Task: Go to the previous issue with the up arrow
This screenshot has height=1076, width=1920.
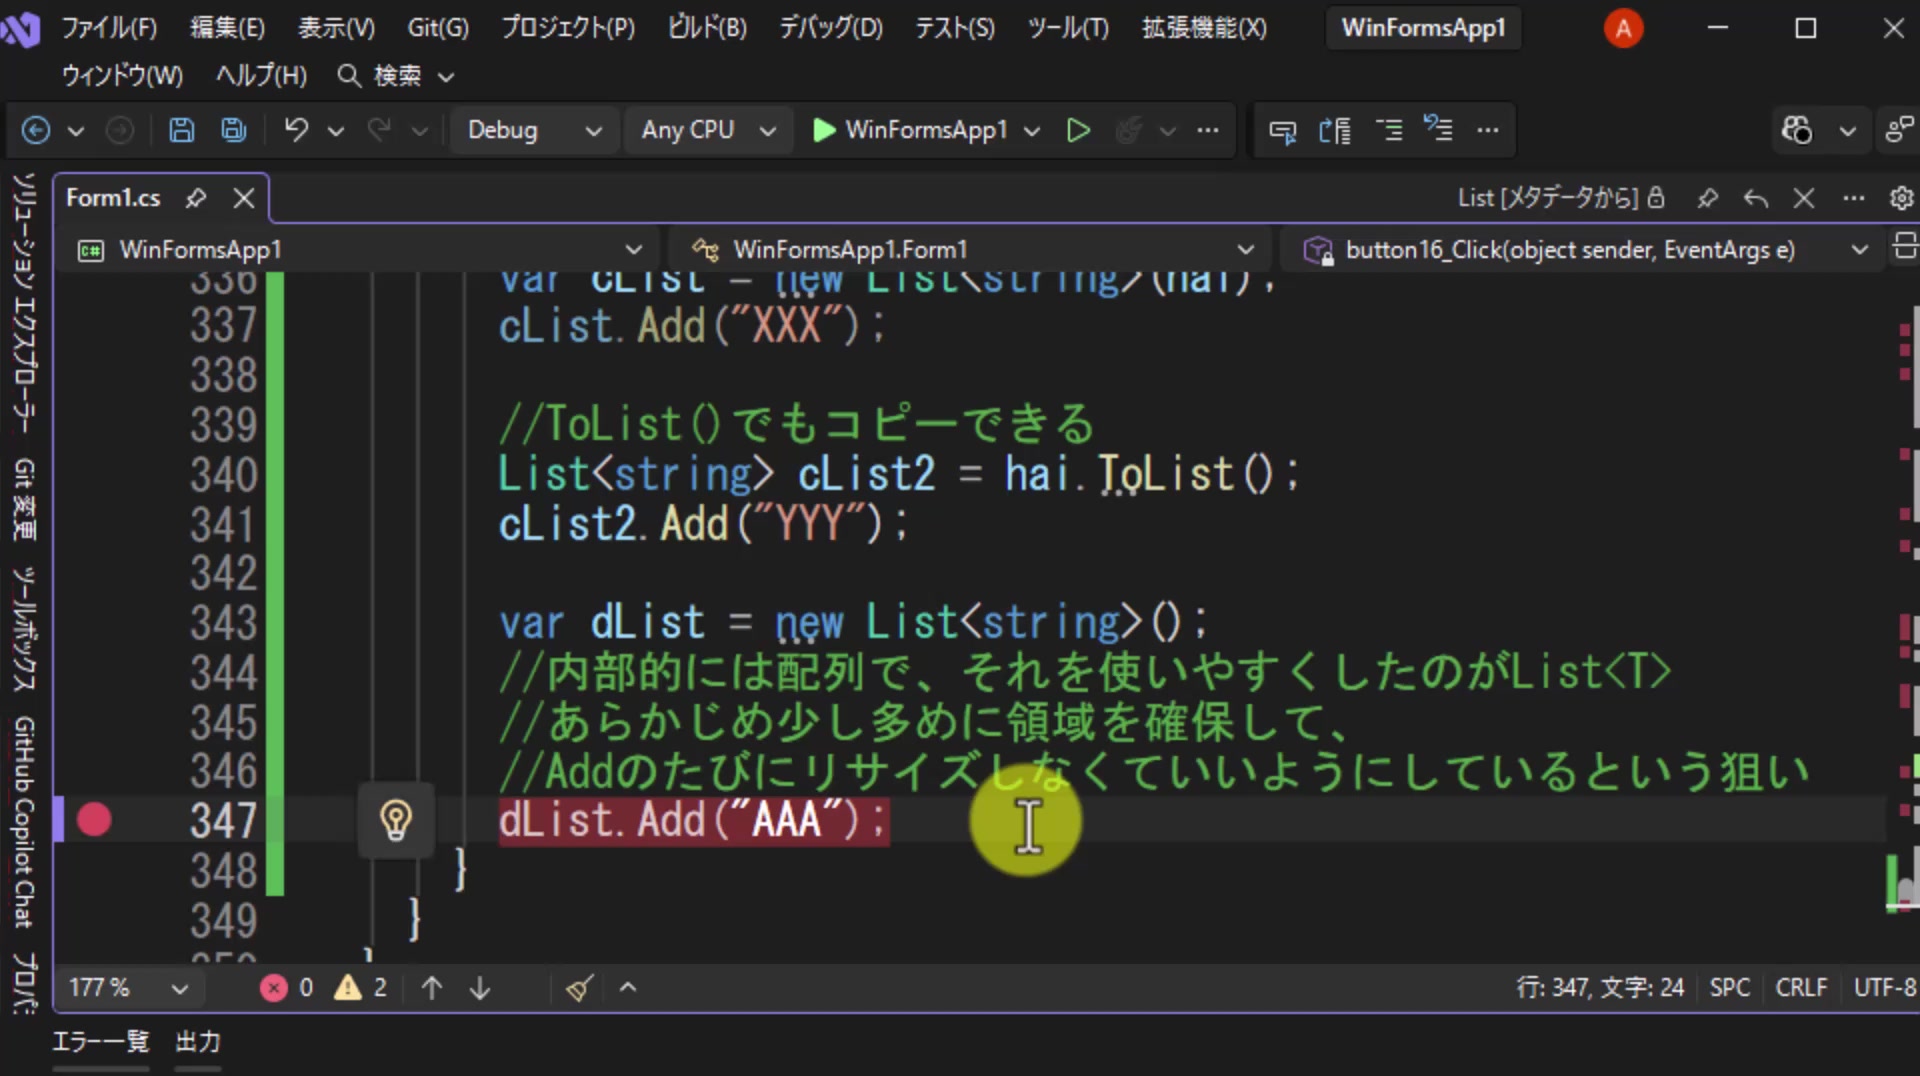Action: tap(432, 988)
